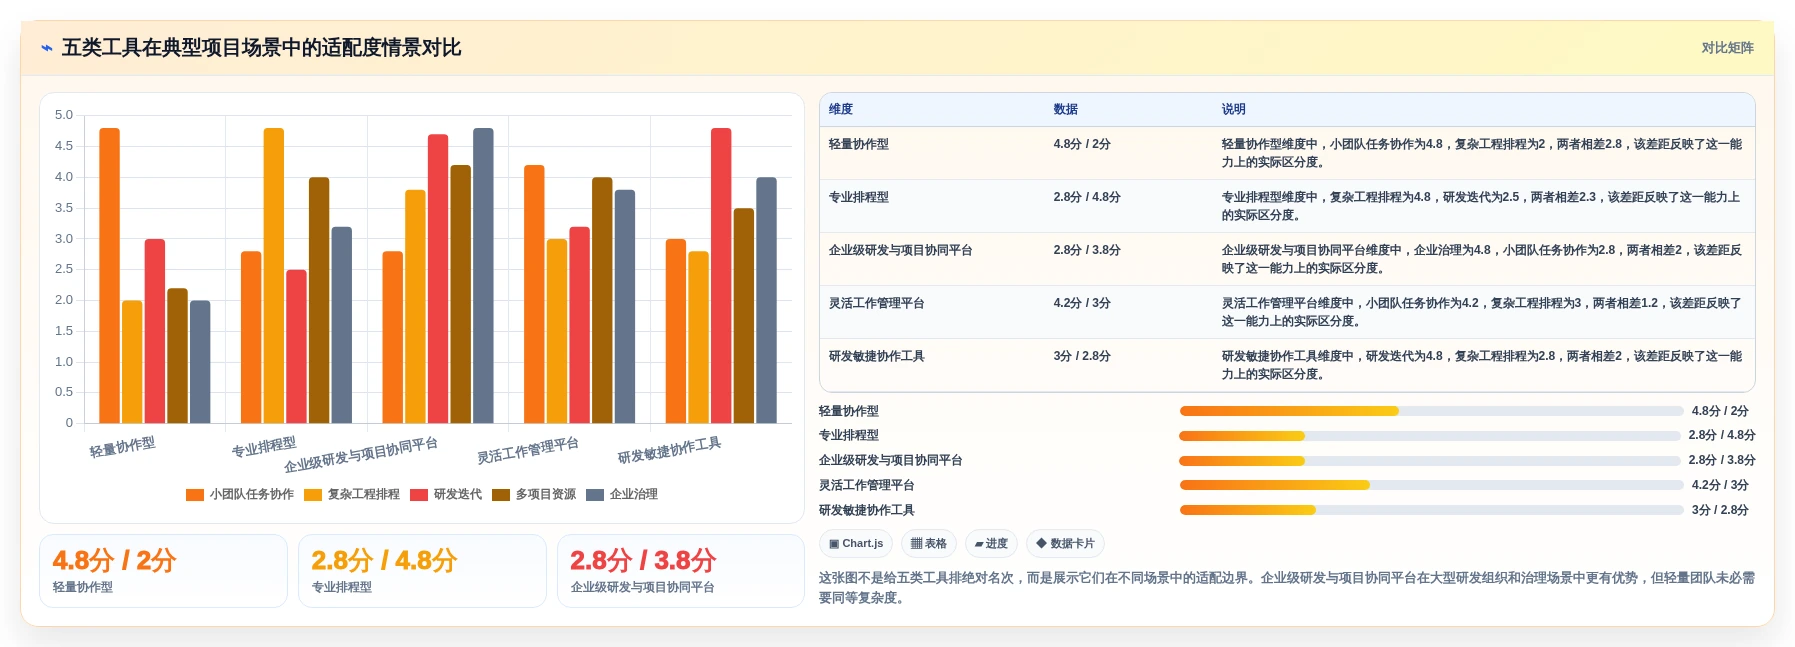
Task: Click the 3分 / 2.8分 value beside the progress bar
Action: point(1720,510)
